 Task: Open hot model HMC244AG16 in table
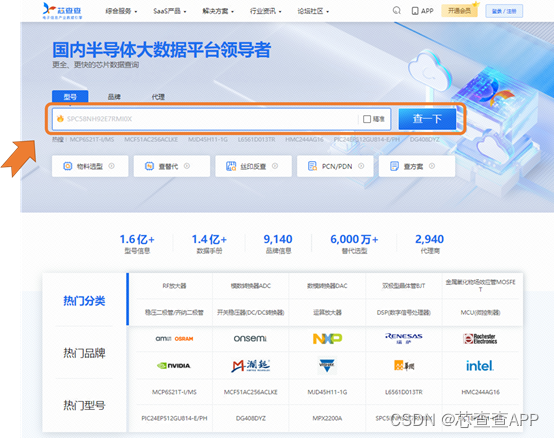pyautogui.click(x=480, y=392)
